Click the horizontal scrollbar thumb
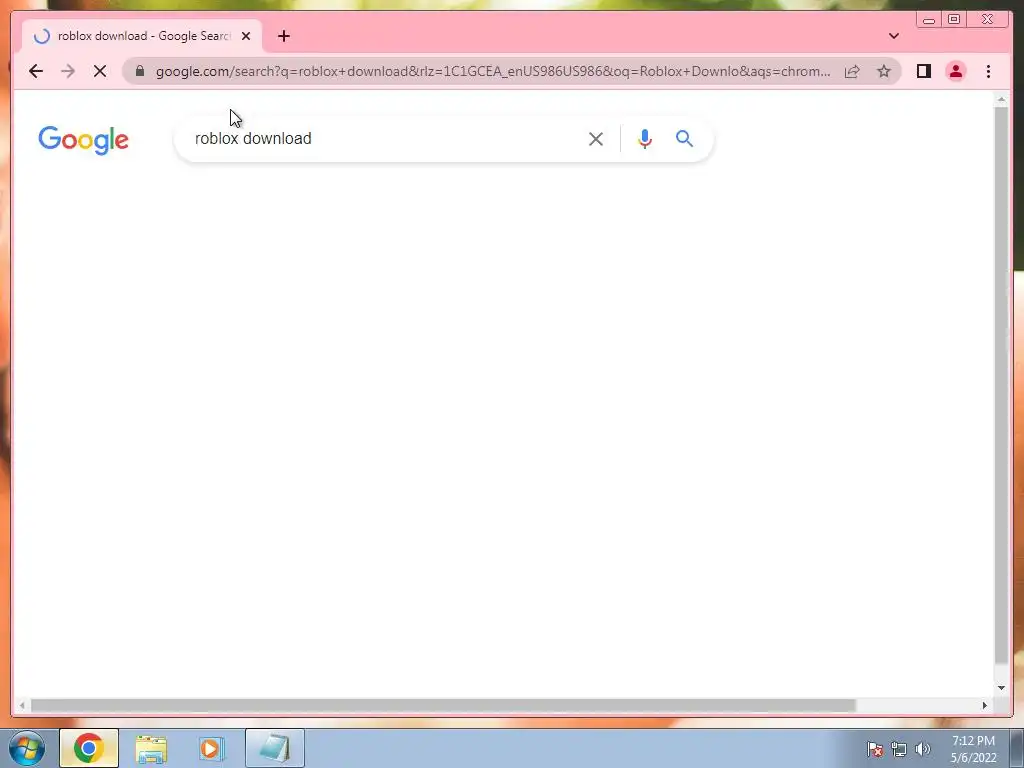This screenshot has height=768, width=1024. pos(443,705)
